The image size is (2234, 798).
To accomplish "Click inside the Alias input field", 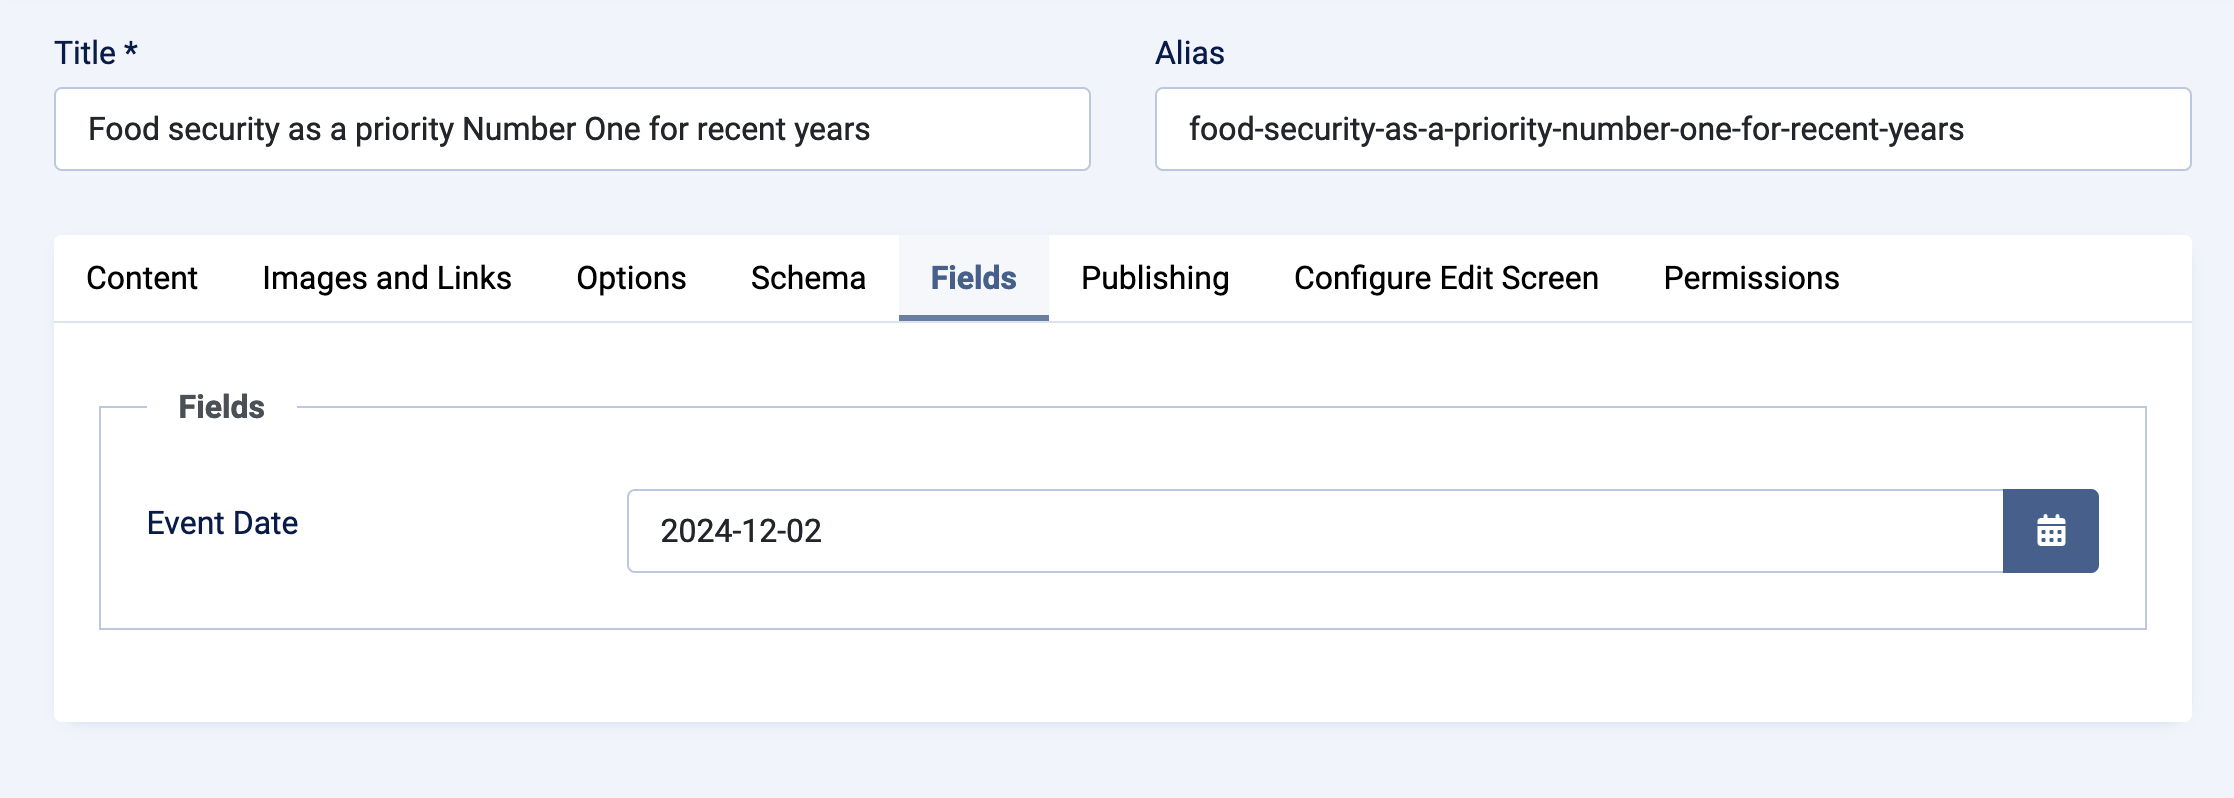I will coord(1675,129).
